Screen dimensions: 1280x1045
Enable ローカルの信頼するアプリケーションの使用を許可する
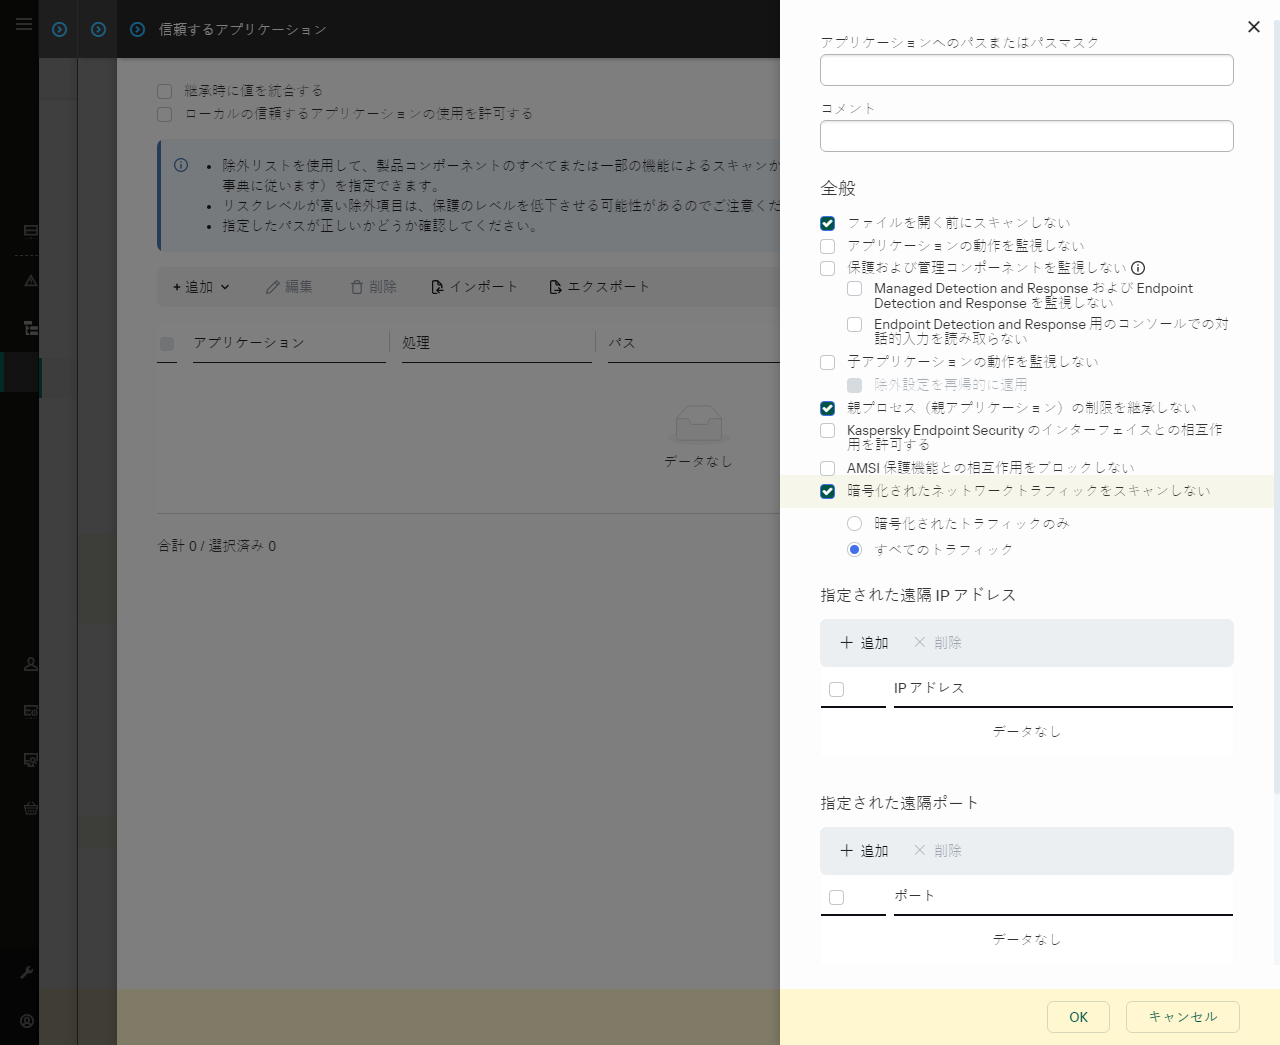(x=164, y=114)
